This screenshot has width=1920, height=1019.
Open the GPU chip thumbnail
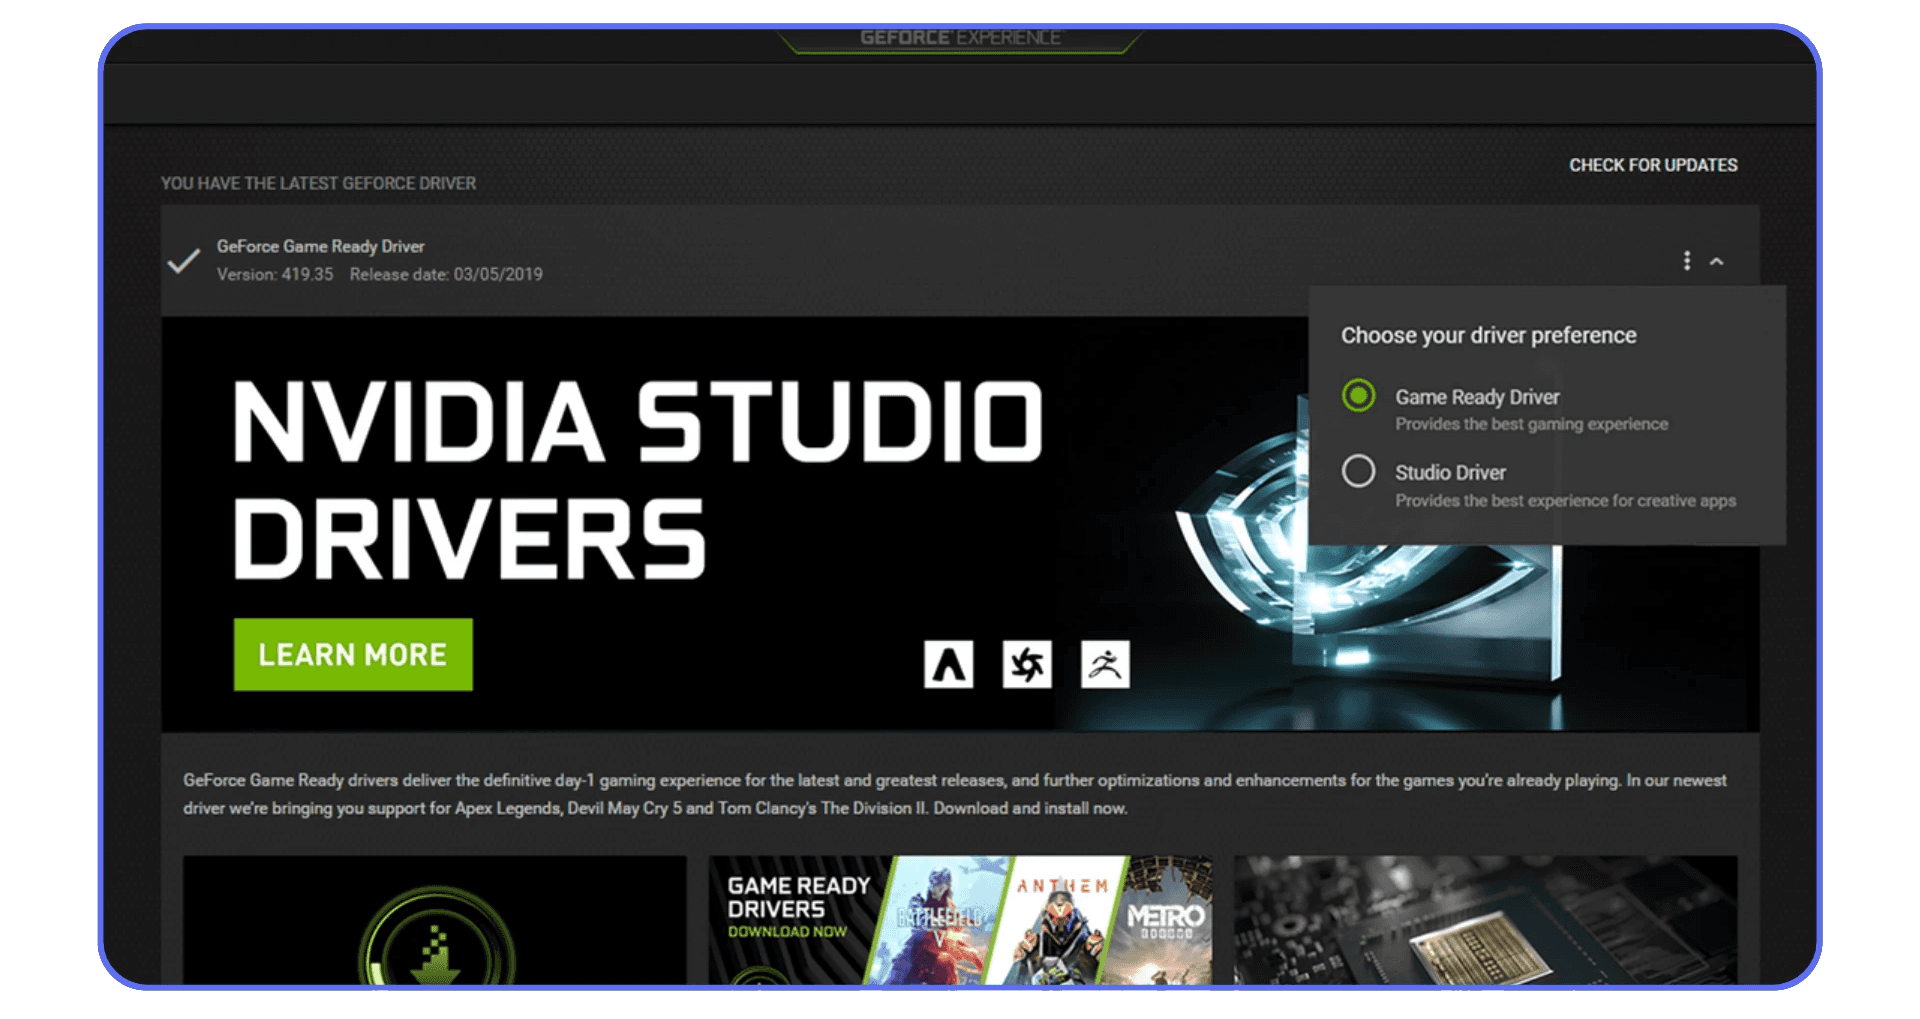pos(1486,920)
